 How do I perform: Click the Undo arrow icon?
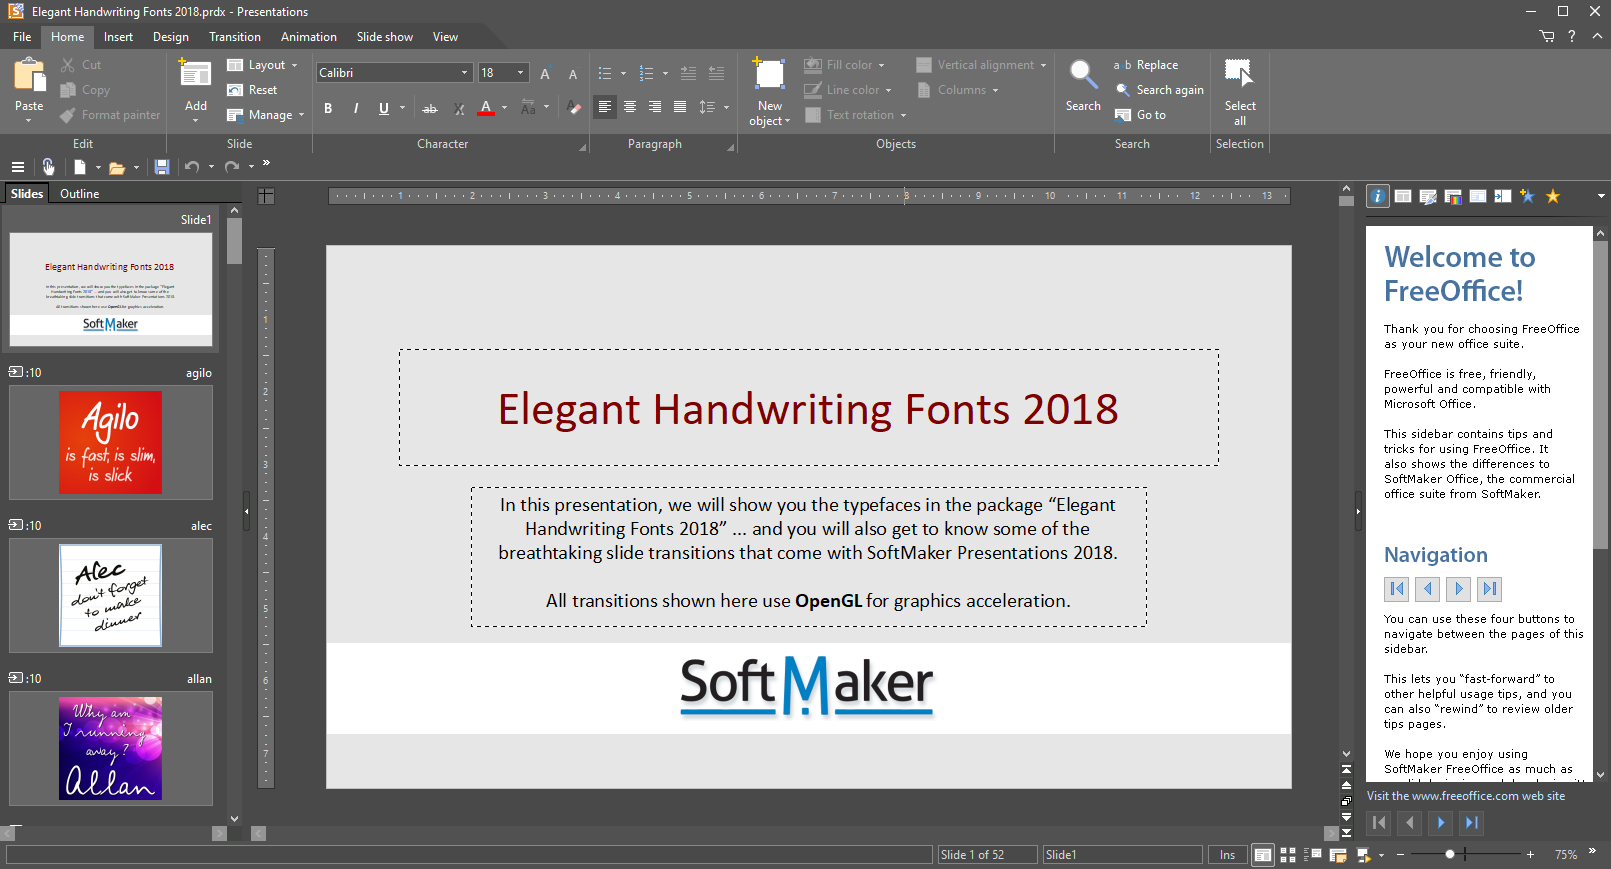[192, 167]
